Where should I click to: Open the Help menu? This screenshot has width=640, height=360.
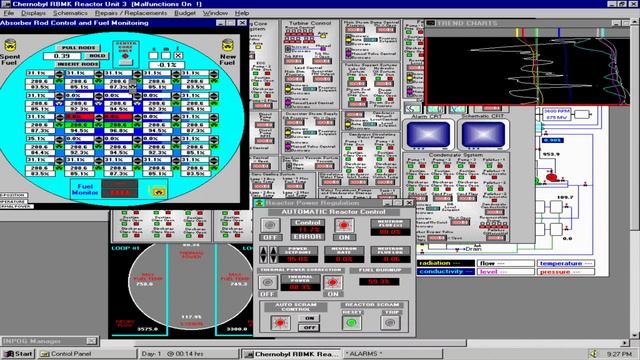tap(242, 13)
